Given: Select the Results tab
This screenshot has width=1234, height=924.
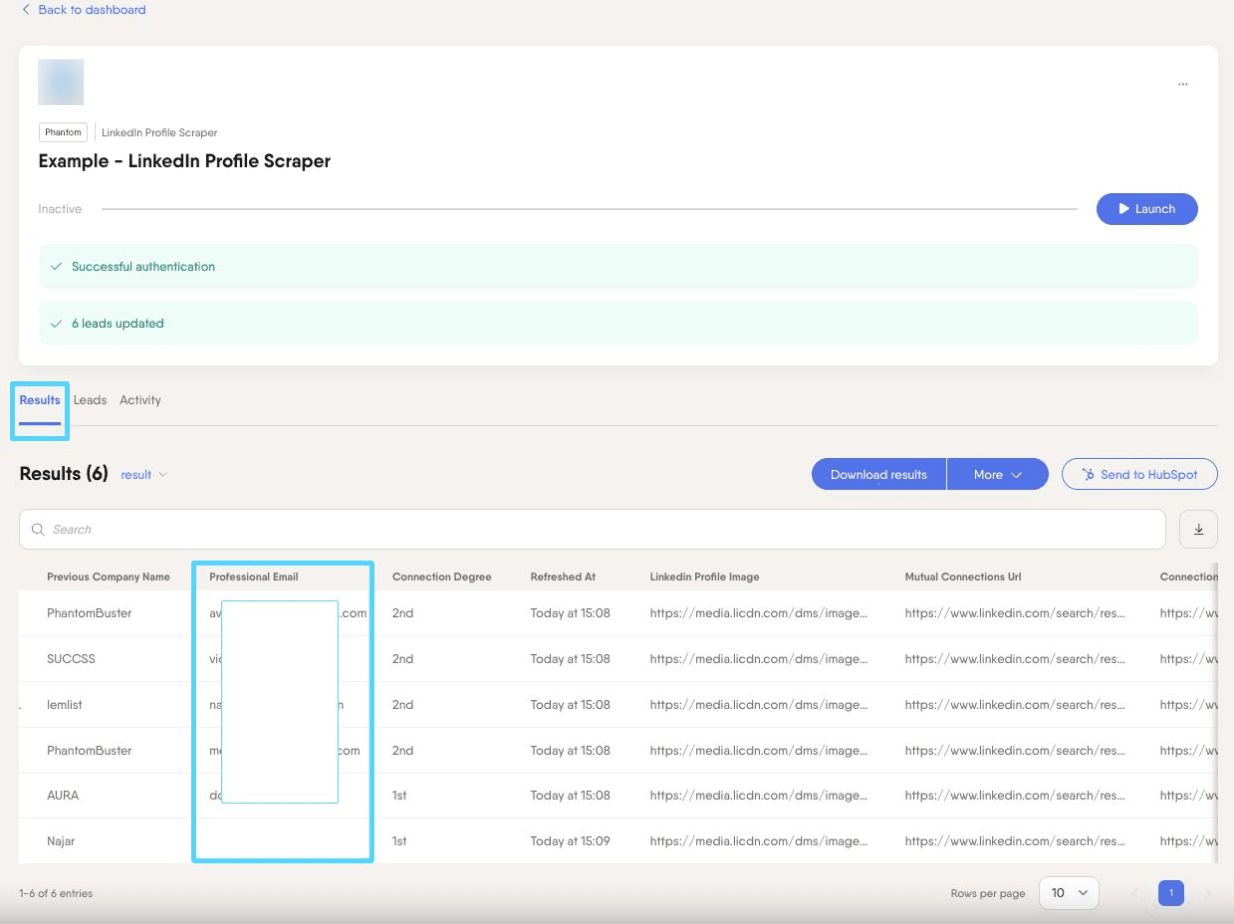Looking at the screenshot, I should [x=40, y=400].
